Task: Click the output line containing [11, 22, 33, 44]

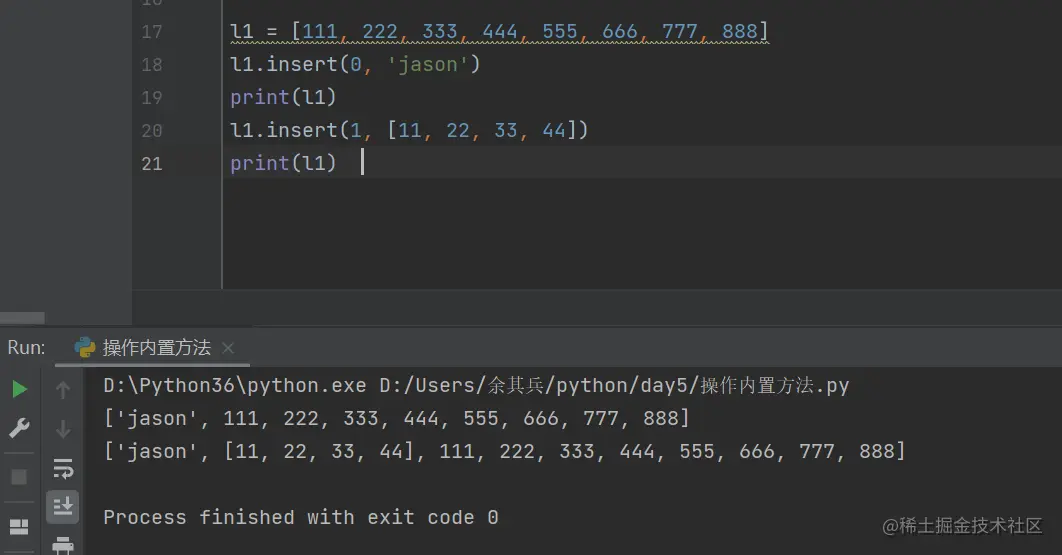Action: point(505,451)
